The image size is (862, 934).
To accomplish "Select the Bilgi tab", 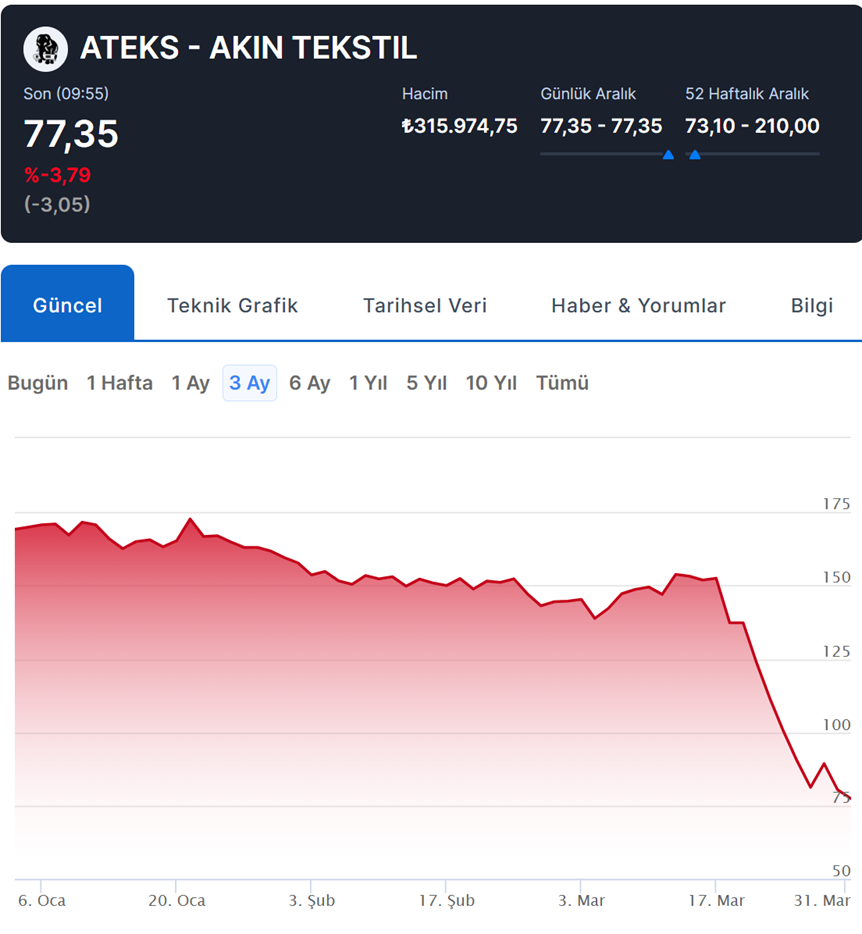I will coord(811,305).
